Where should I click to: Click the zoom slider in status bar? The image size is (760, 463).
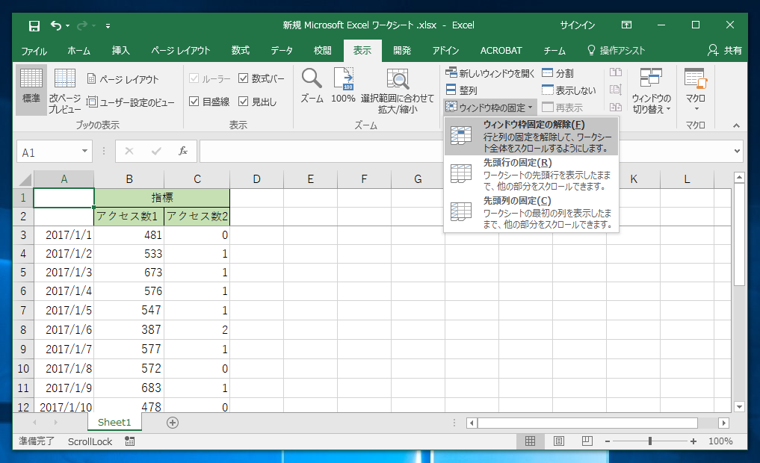tap(650, 441)
